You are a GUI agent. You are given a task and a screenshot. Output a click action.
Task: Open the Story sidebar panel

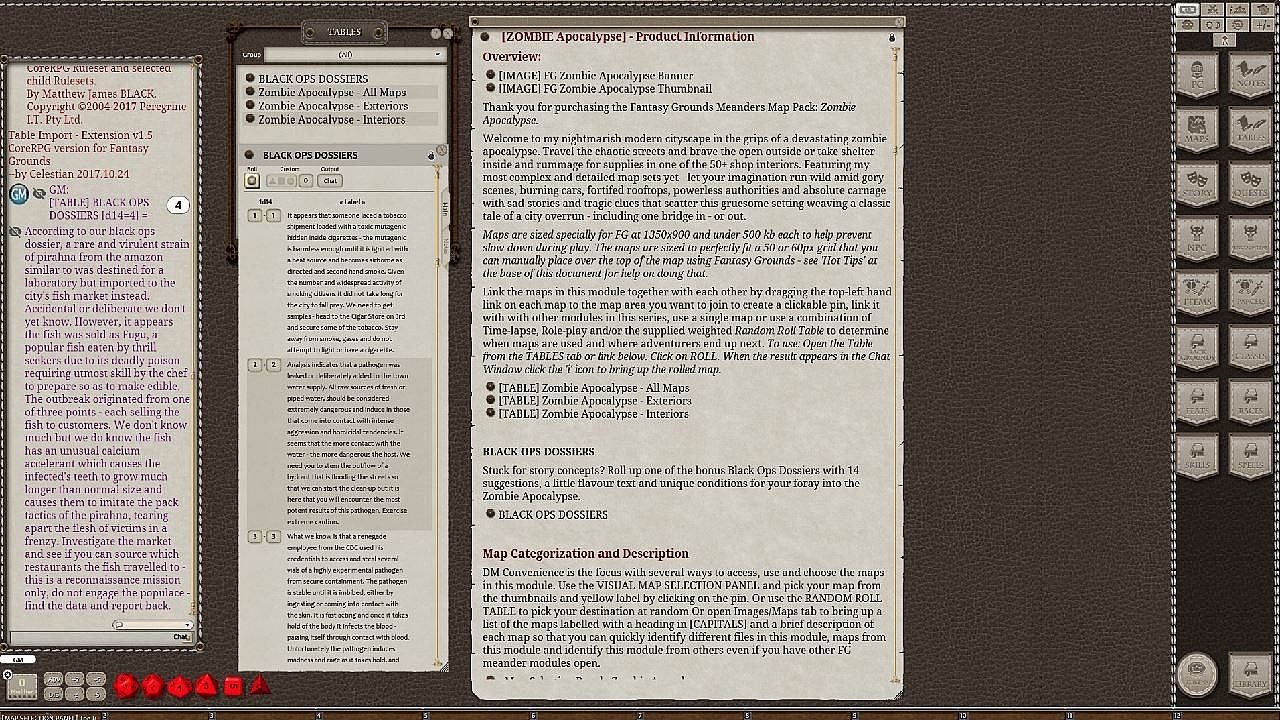pos(1196,183)
